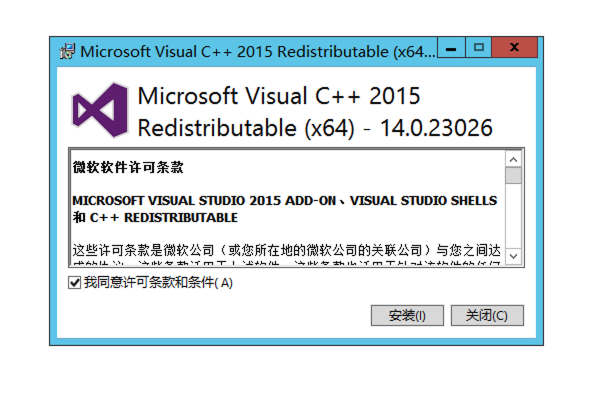Click the 微软软件许可条款 license heading
The height and width of the screenshot is (399, 596).
click(x=128, y=167)
